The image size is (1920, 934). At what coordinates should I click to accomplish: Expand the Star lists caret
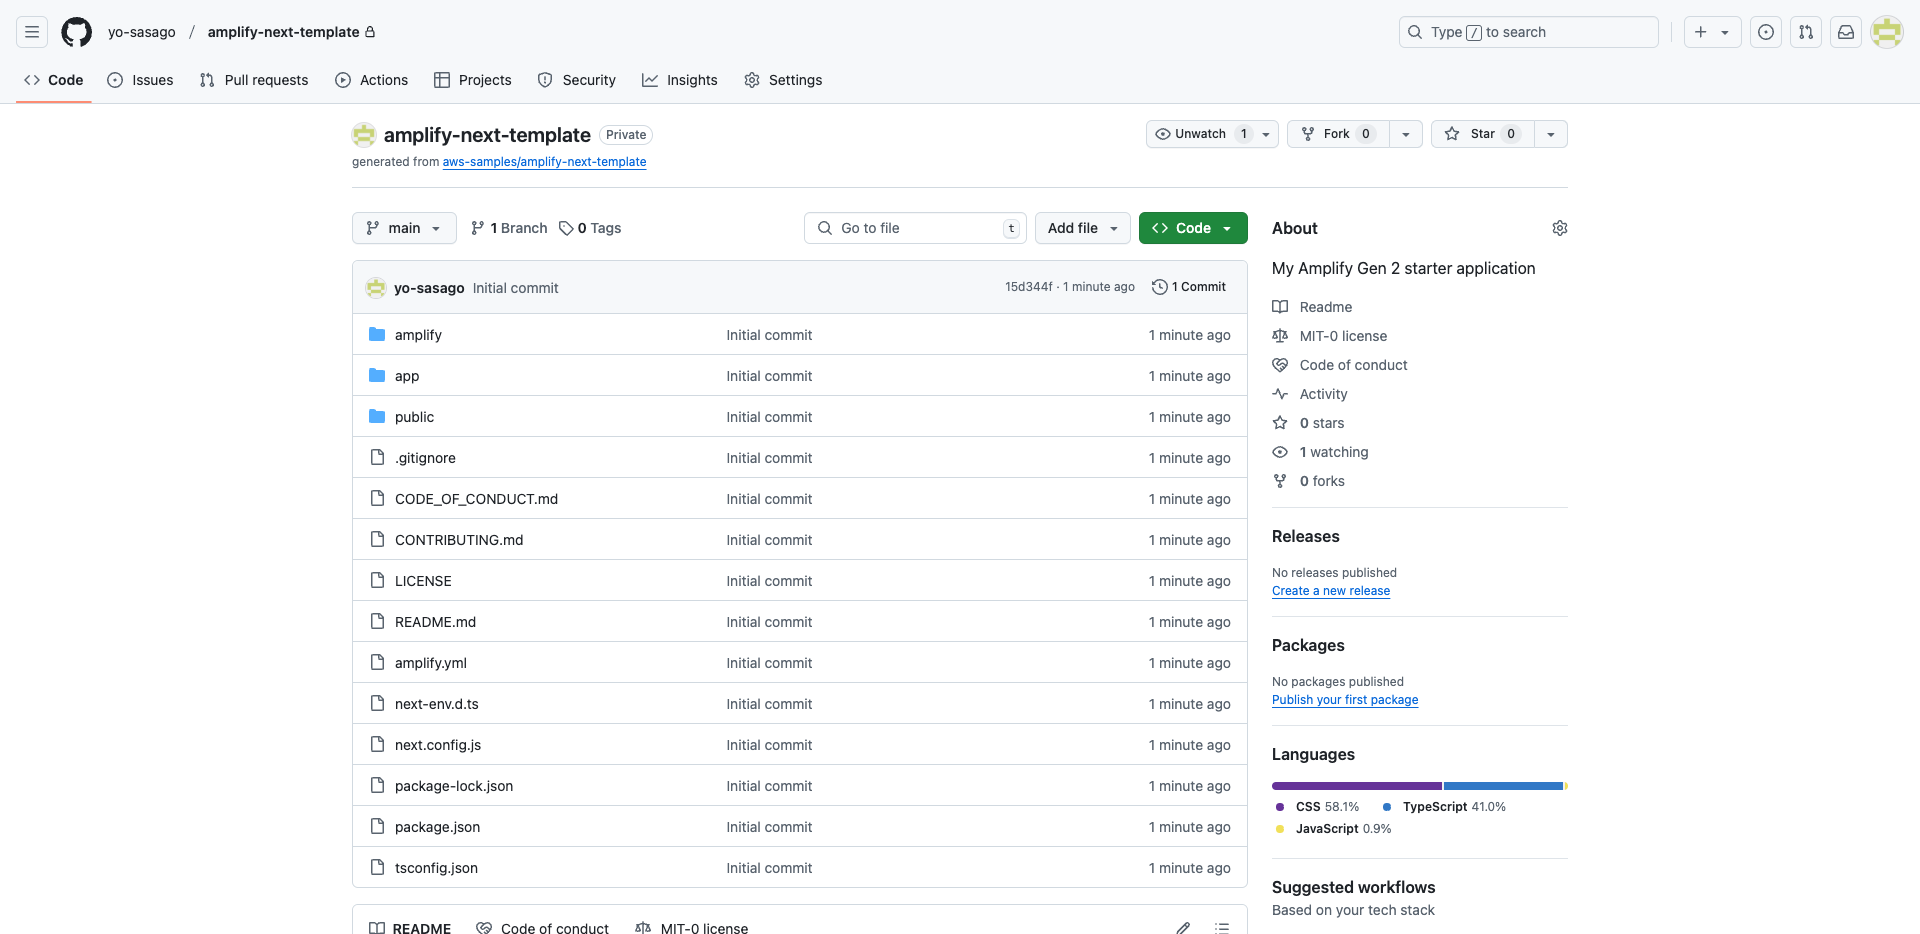[1551, 134]
